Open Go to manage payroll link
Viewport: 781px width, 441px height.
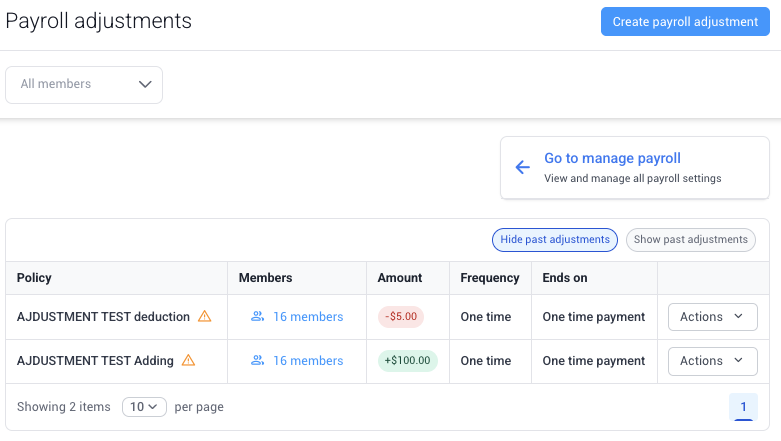pyautogui.click(x=612, y=158)
